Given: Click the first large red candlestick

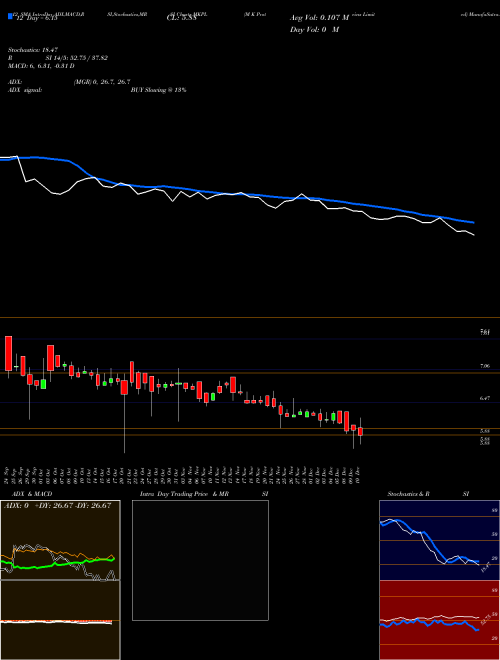Looking at the screenshot, I should [x=8, y=354].
